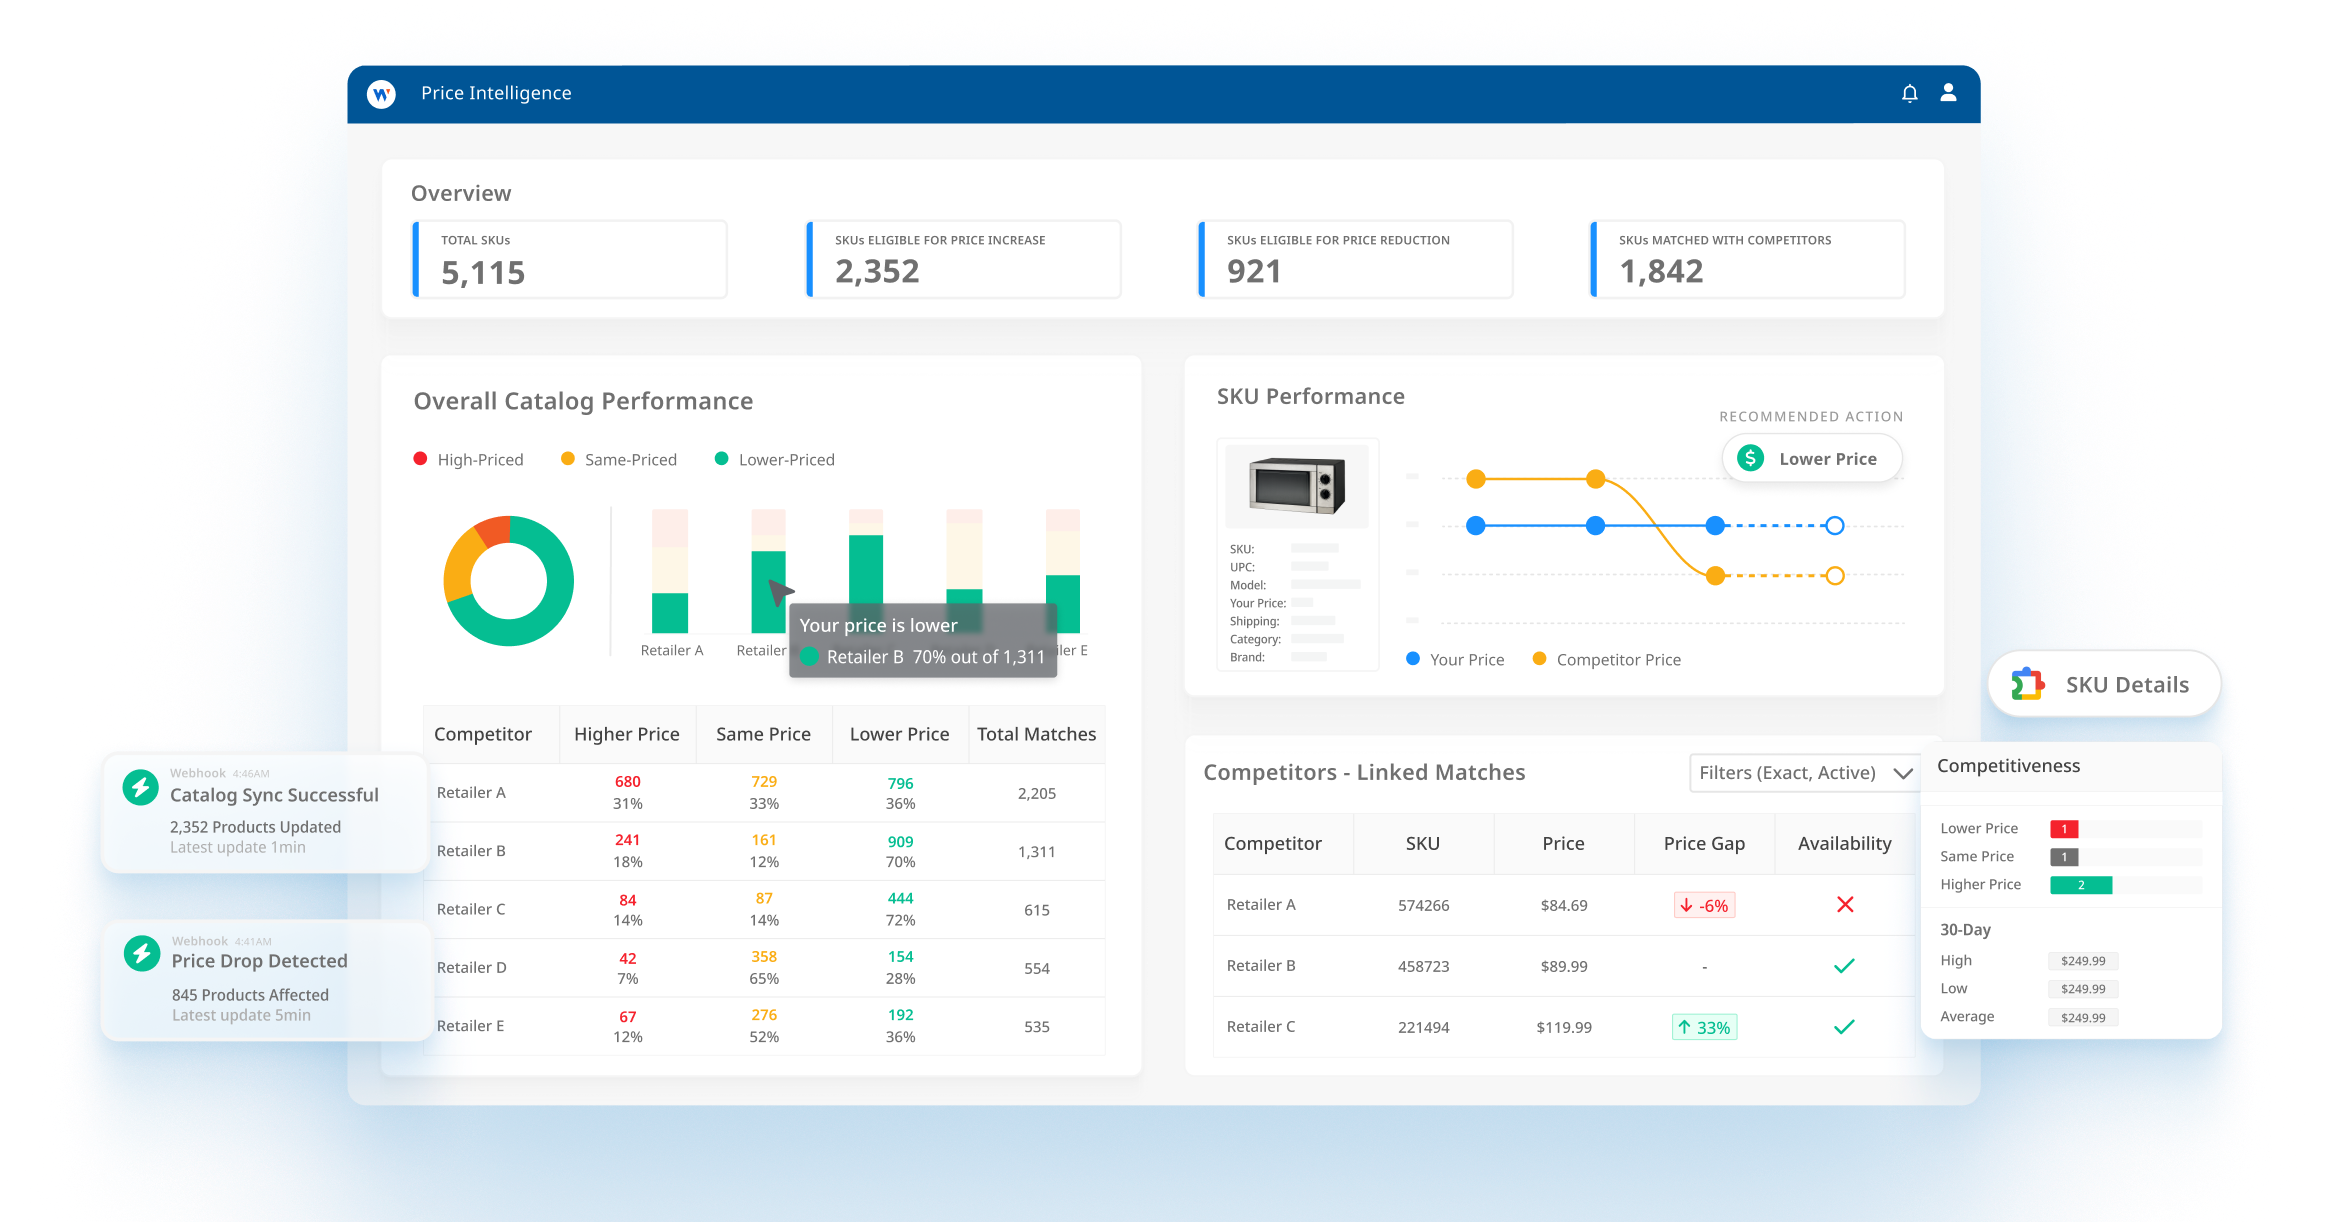2329x1222 pixels.
Task: Switch to the SKU Performance panel
Action: [x=1310, y=396]
